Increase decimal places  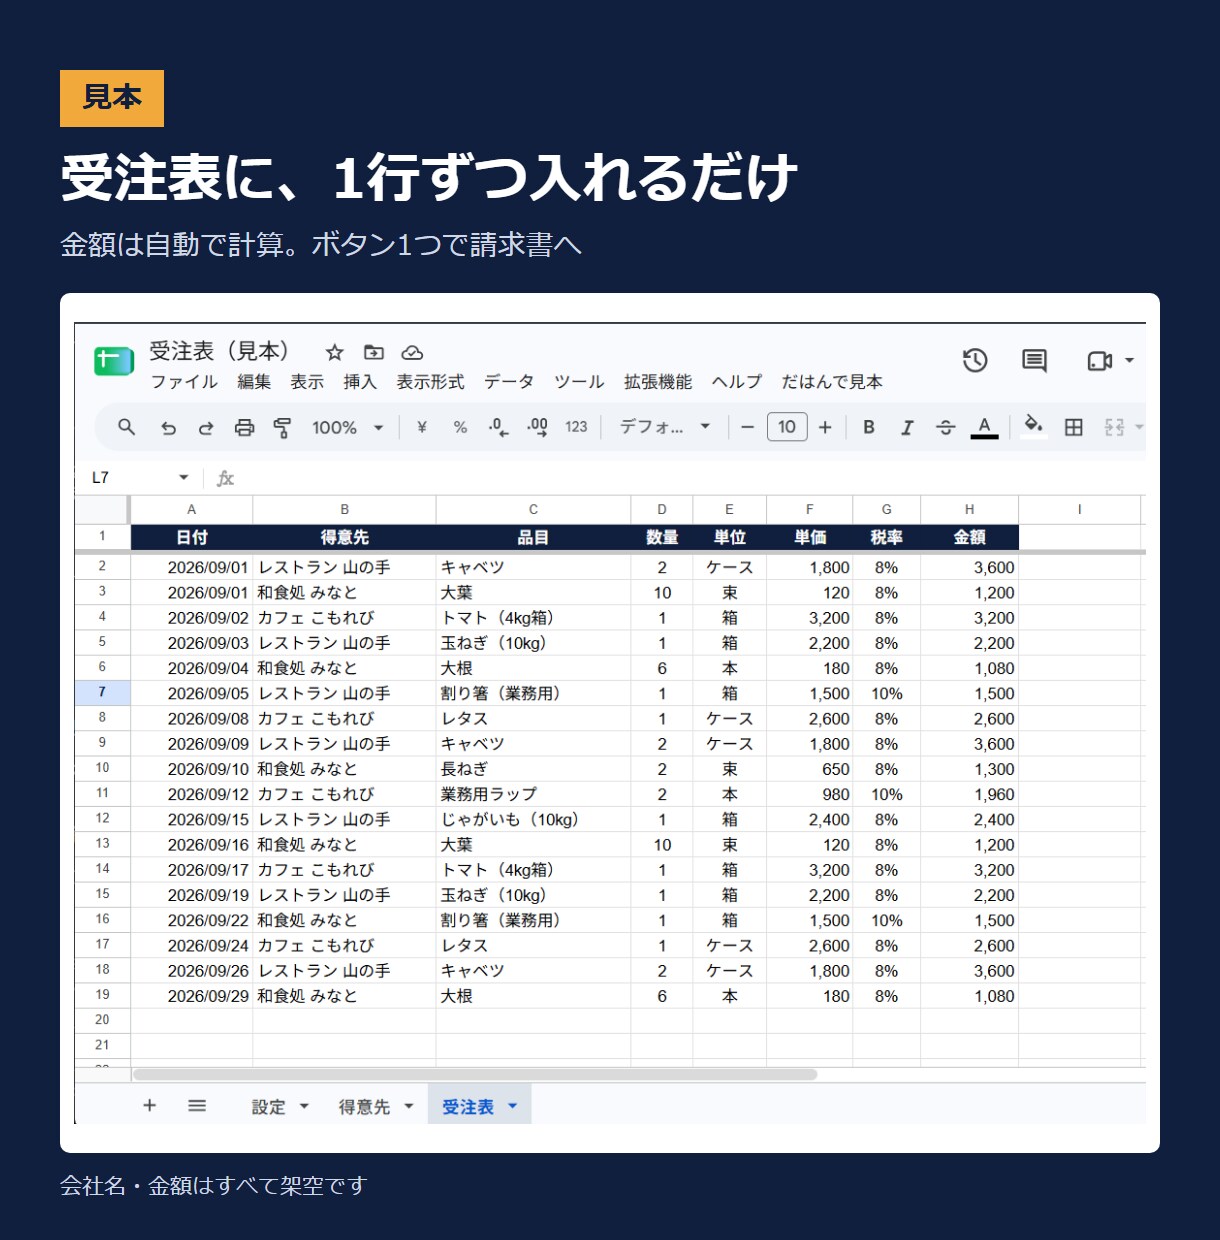(537, 427)
